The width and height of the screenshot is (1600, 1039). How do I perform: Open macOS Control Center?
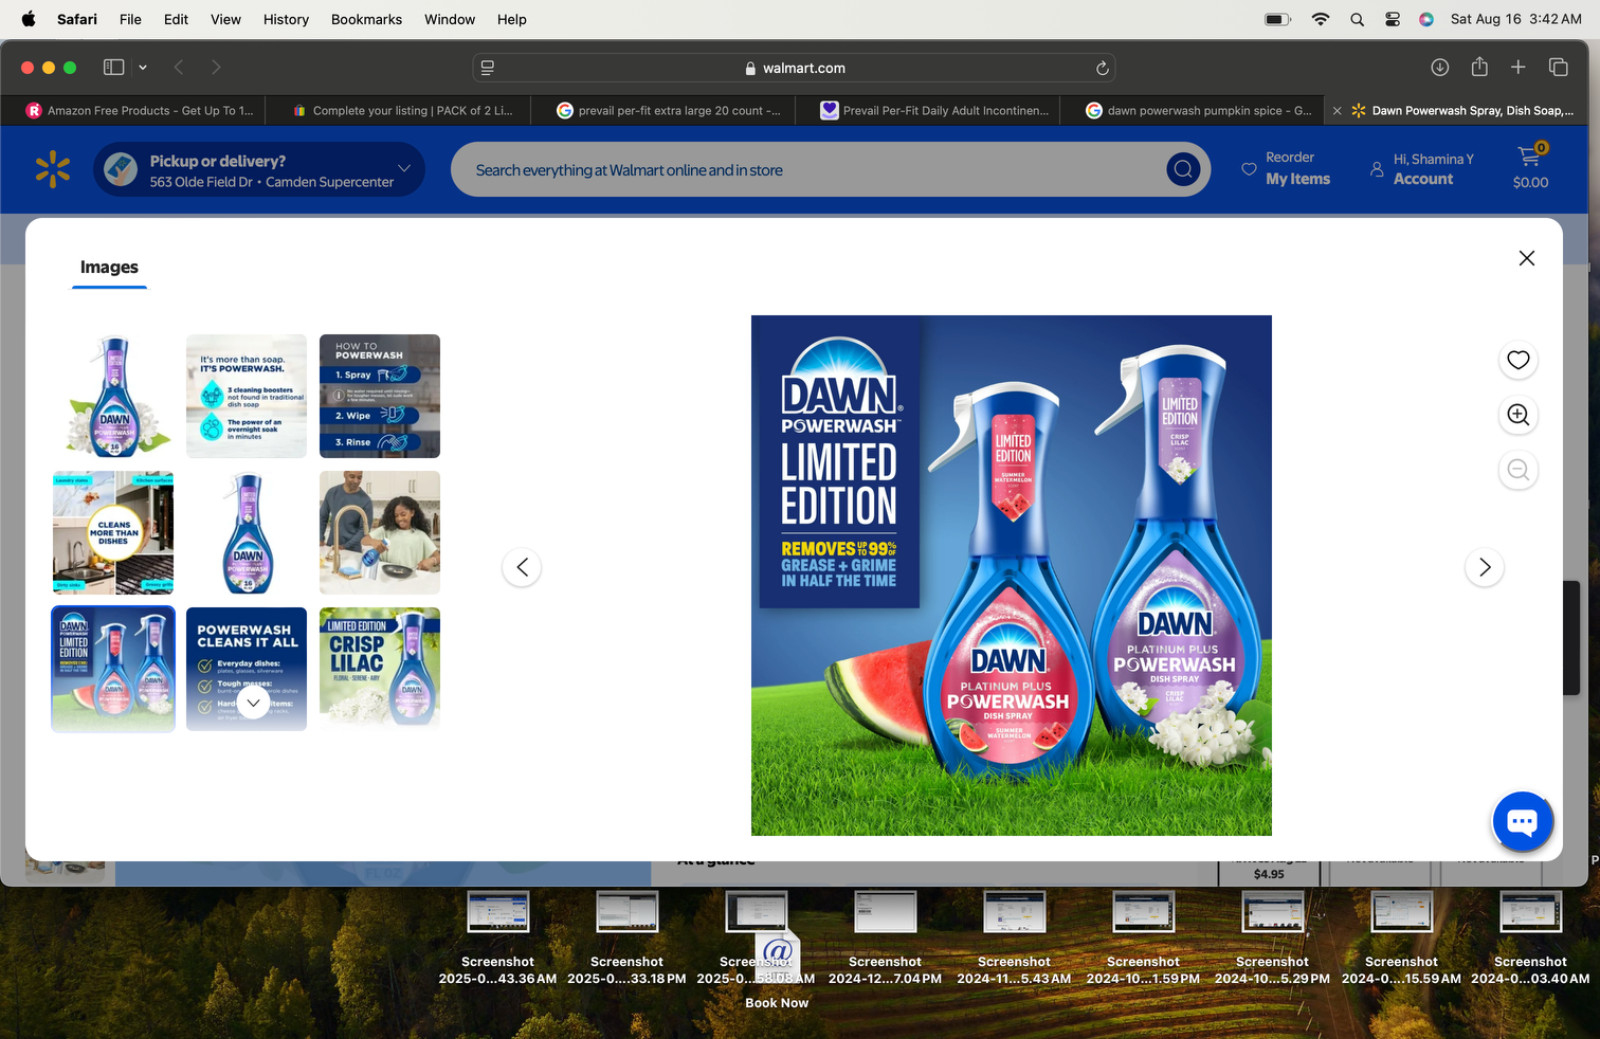(x=1392, y=19)
